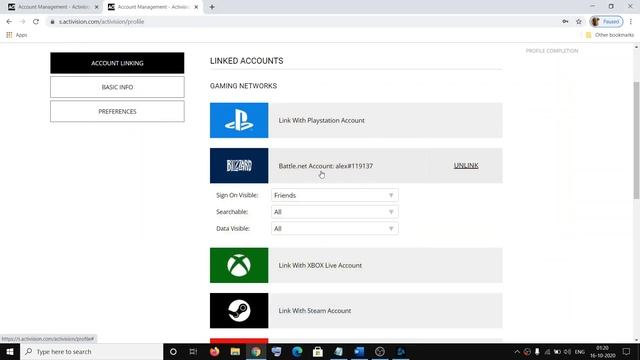Image resolution: width=640 pixels, height=360 pixels.
Task: Open the Preferences section
Action: [x=117, y=111]
